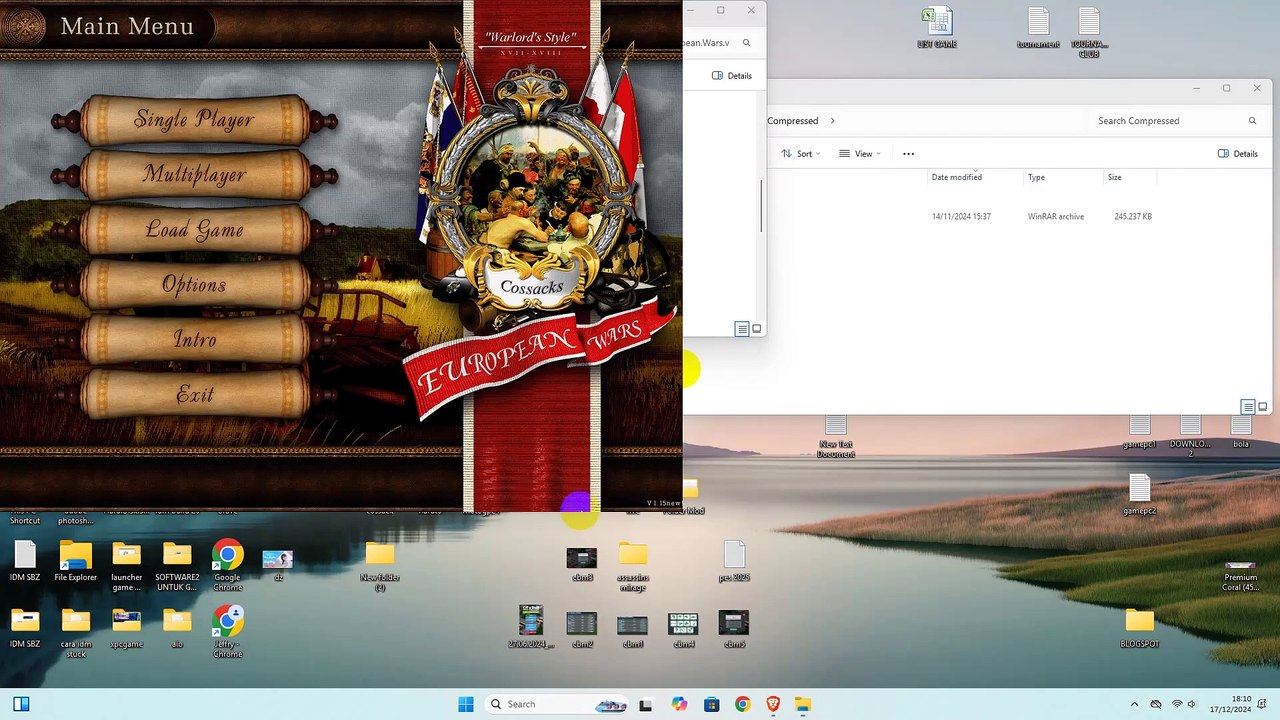Open Microsoft Store from the taskbar
1280x720 pixels.
click(x=711, y=704)
